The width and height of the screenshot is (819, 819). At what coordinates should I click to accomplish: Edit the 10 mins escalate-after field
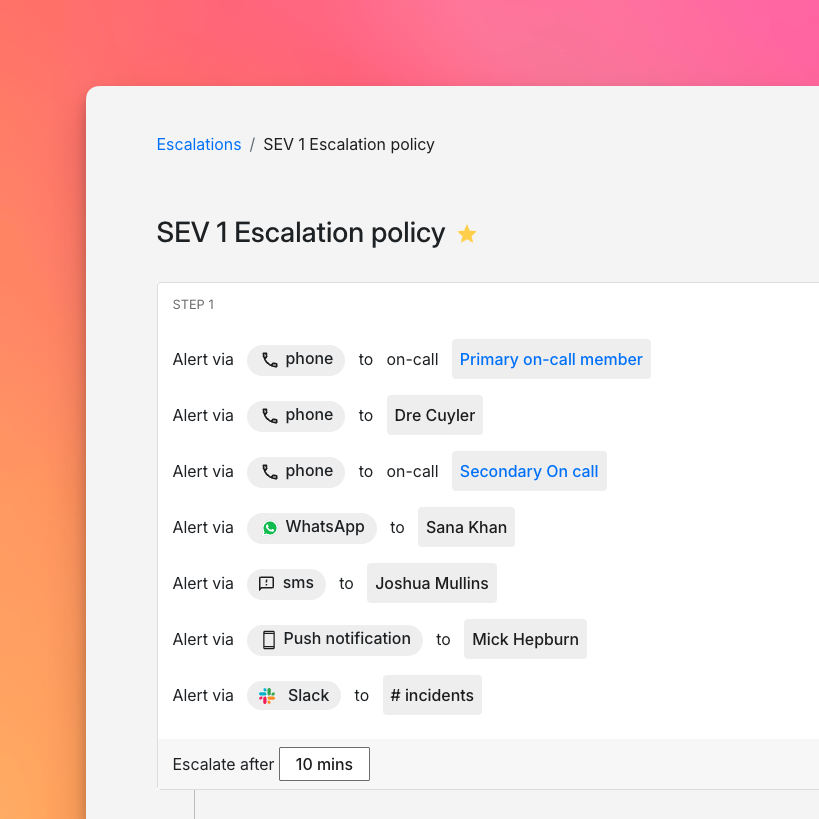coord(324,763)
